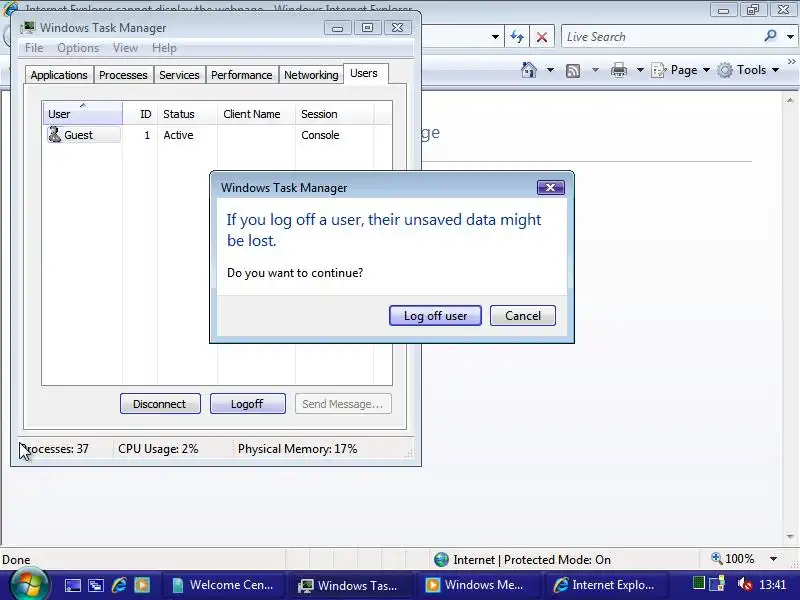Open the Windows Start orb

click(x=30, y=585)
